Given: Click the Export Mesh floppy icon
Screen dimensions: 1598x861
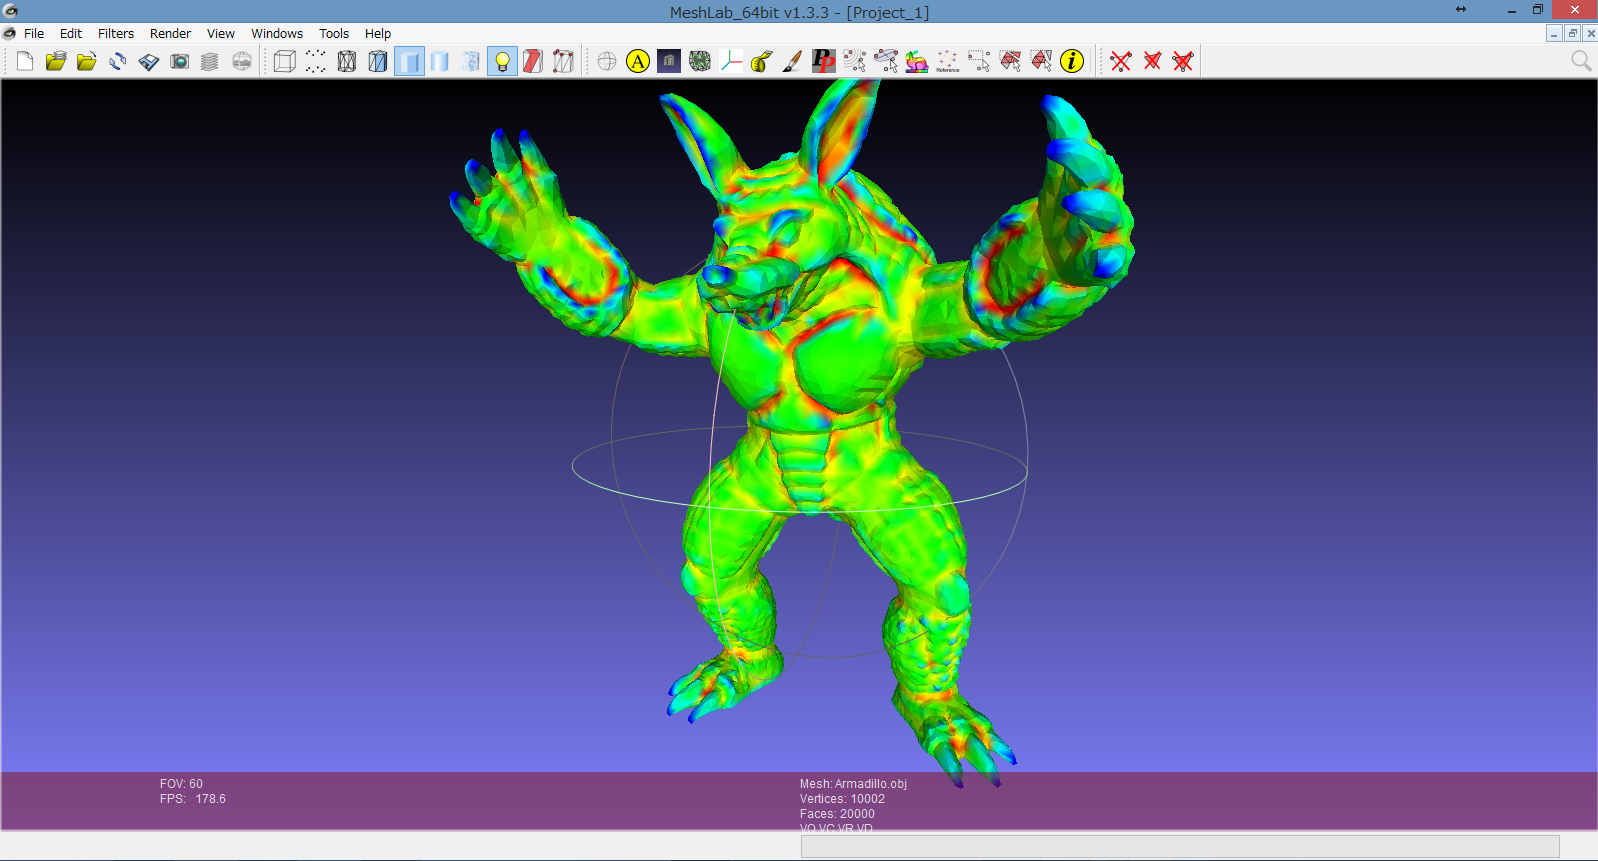Looking at the screenshot, I should (x=149, y=61).
